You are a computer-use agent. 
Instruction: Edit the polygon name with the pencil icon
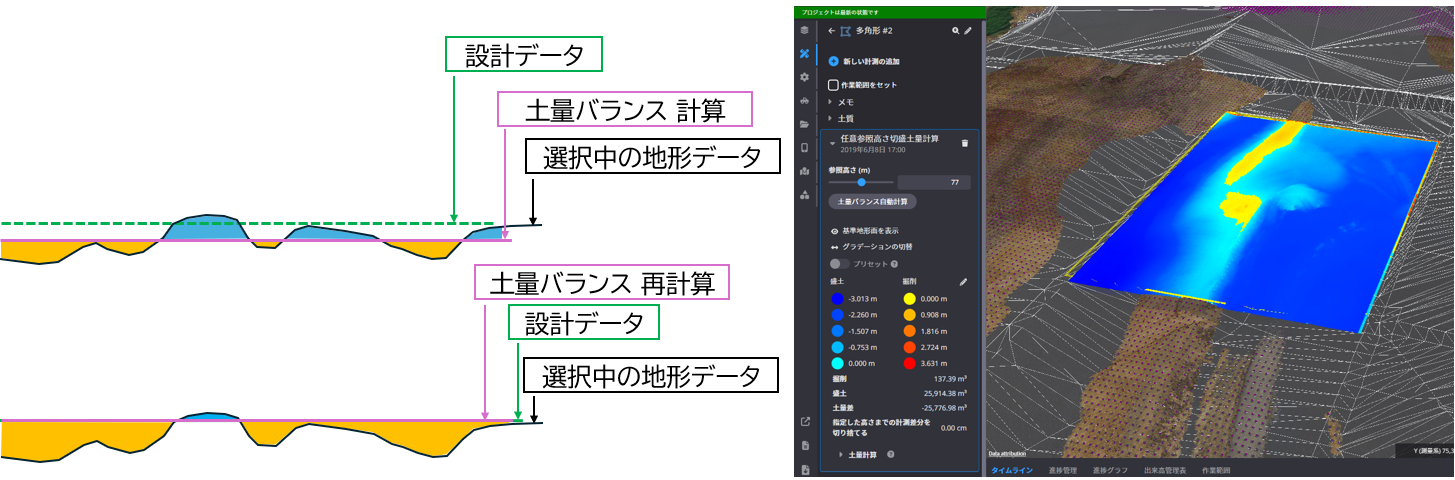(x=967, y=31)
